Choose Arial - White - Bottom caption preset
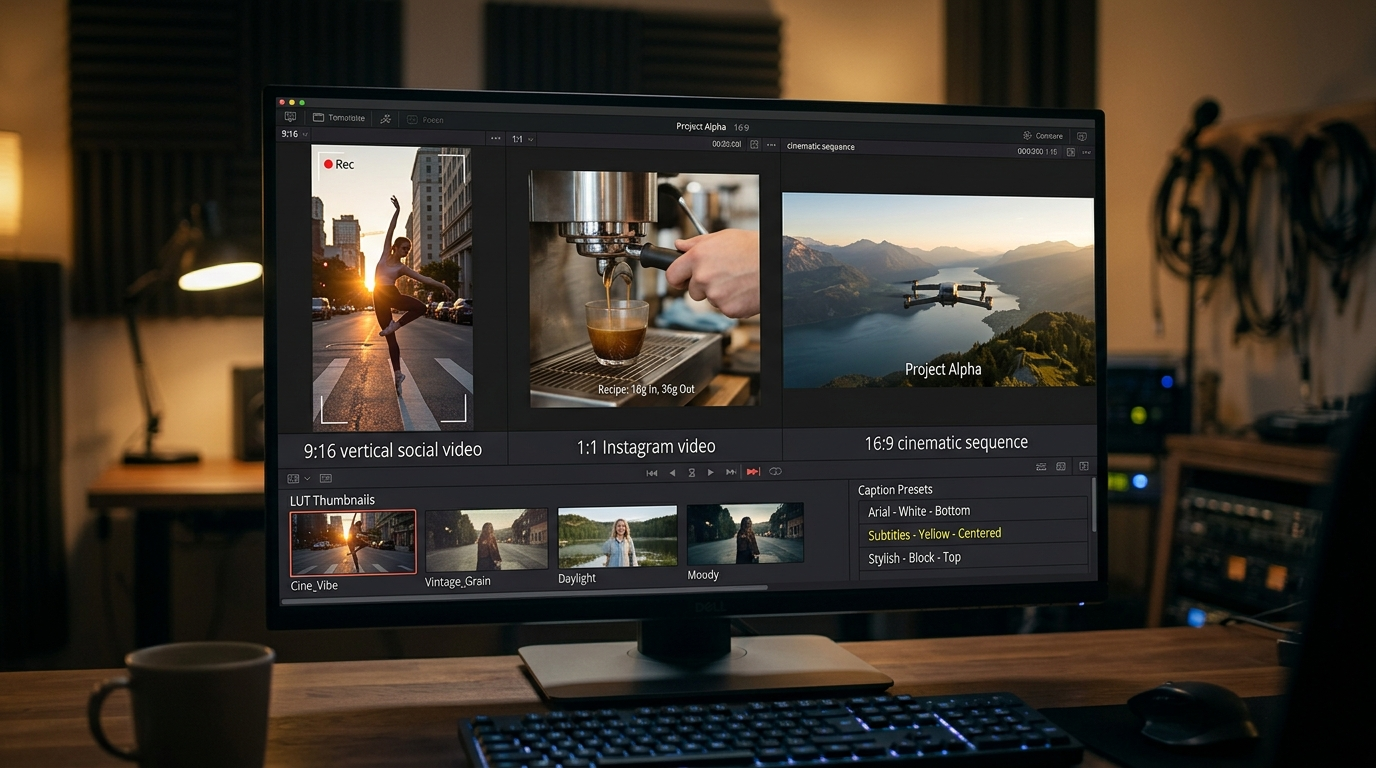Image resolution: width=1376 pixels, height=768 pixels. tap(973, 510)
